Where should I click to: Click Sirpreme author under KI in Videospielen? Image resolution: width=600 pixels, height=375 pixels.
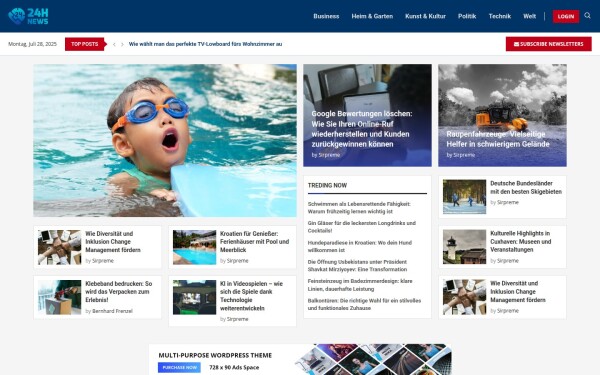click(237, 319)
